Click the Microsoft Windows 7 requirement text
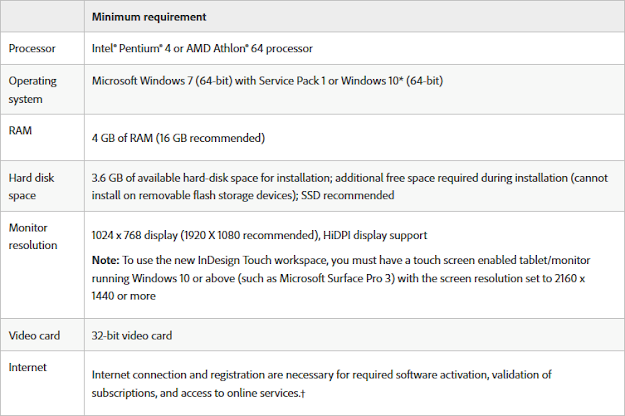 267,81
